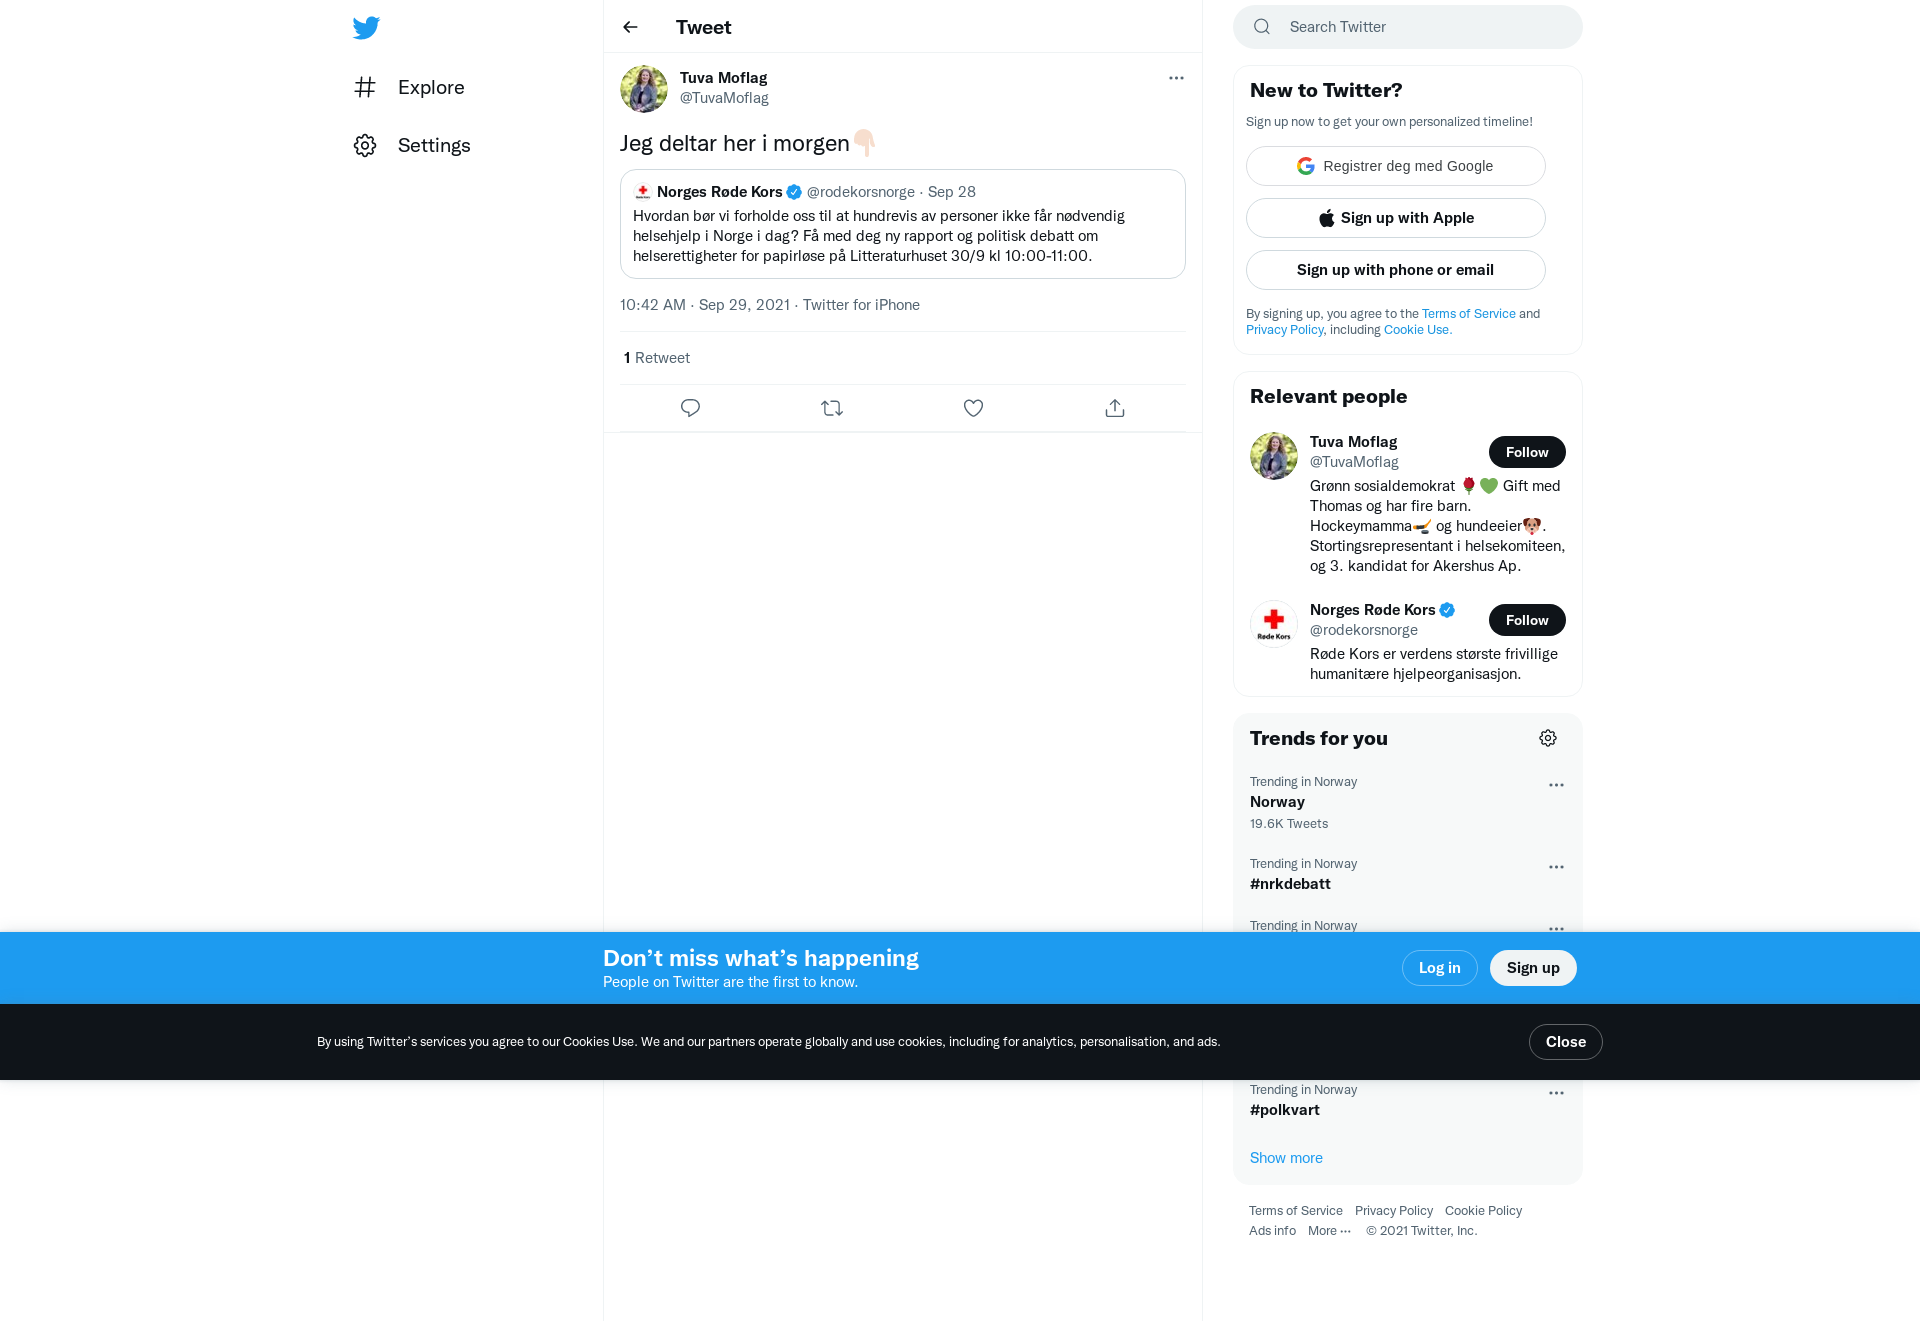This screenshot has height=1321, width=1920.
Task: Follow Tuva Moflag
Action: click(x=1527, y=452)
